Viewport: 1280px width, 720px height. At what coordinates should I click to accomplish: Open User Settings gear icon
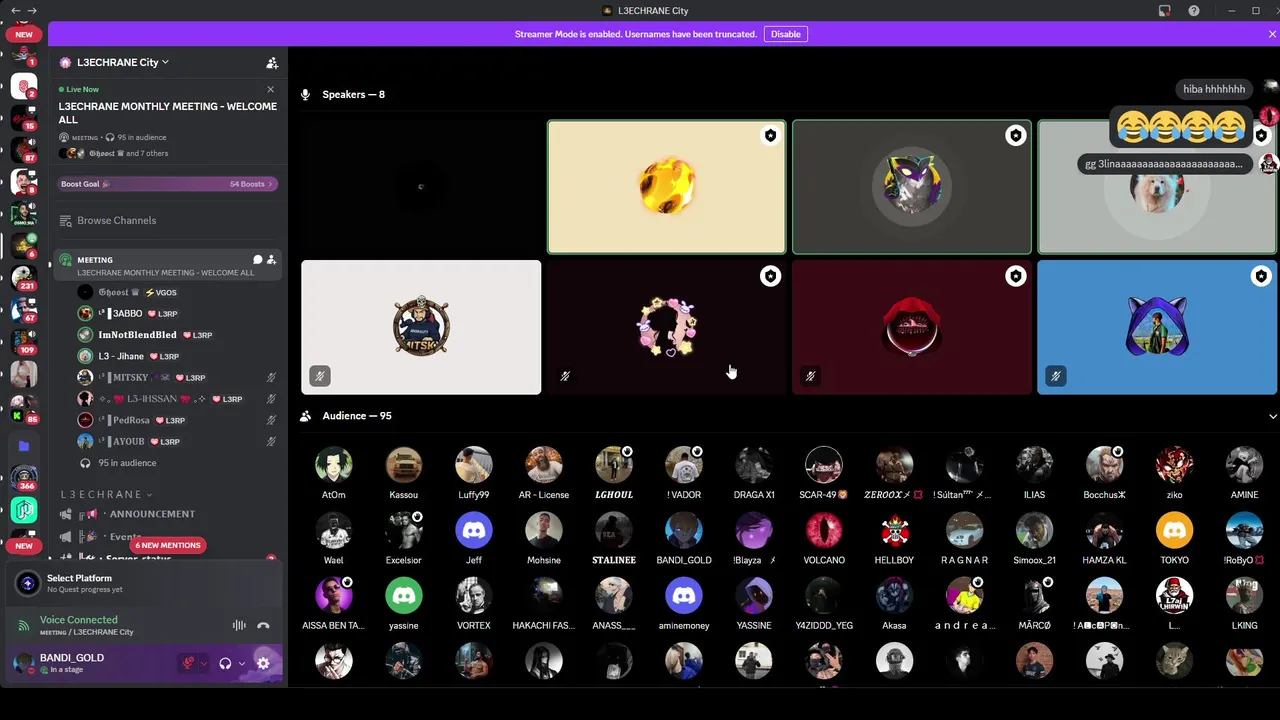(x=263, y=663)
